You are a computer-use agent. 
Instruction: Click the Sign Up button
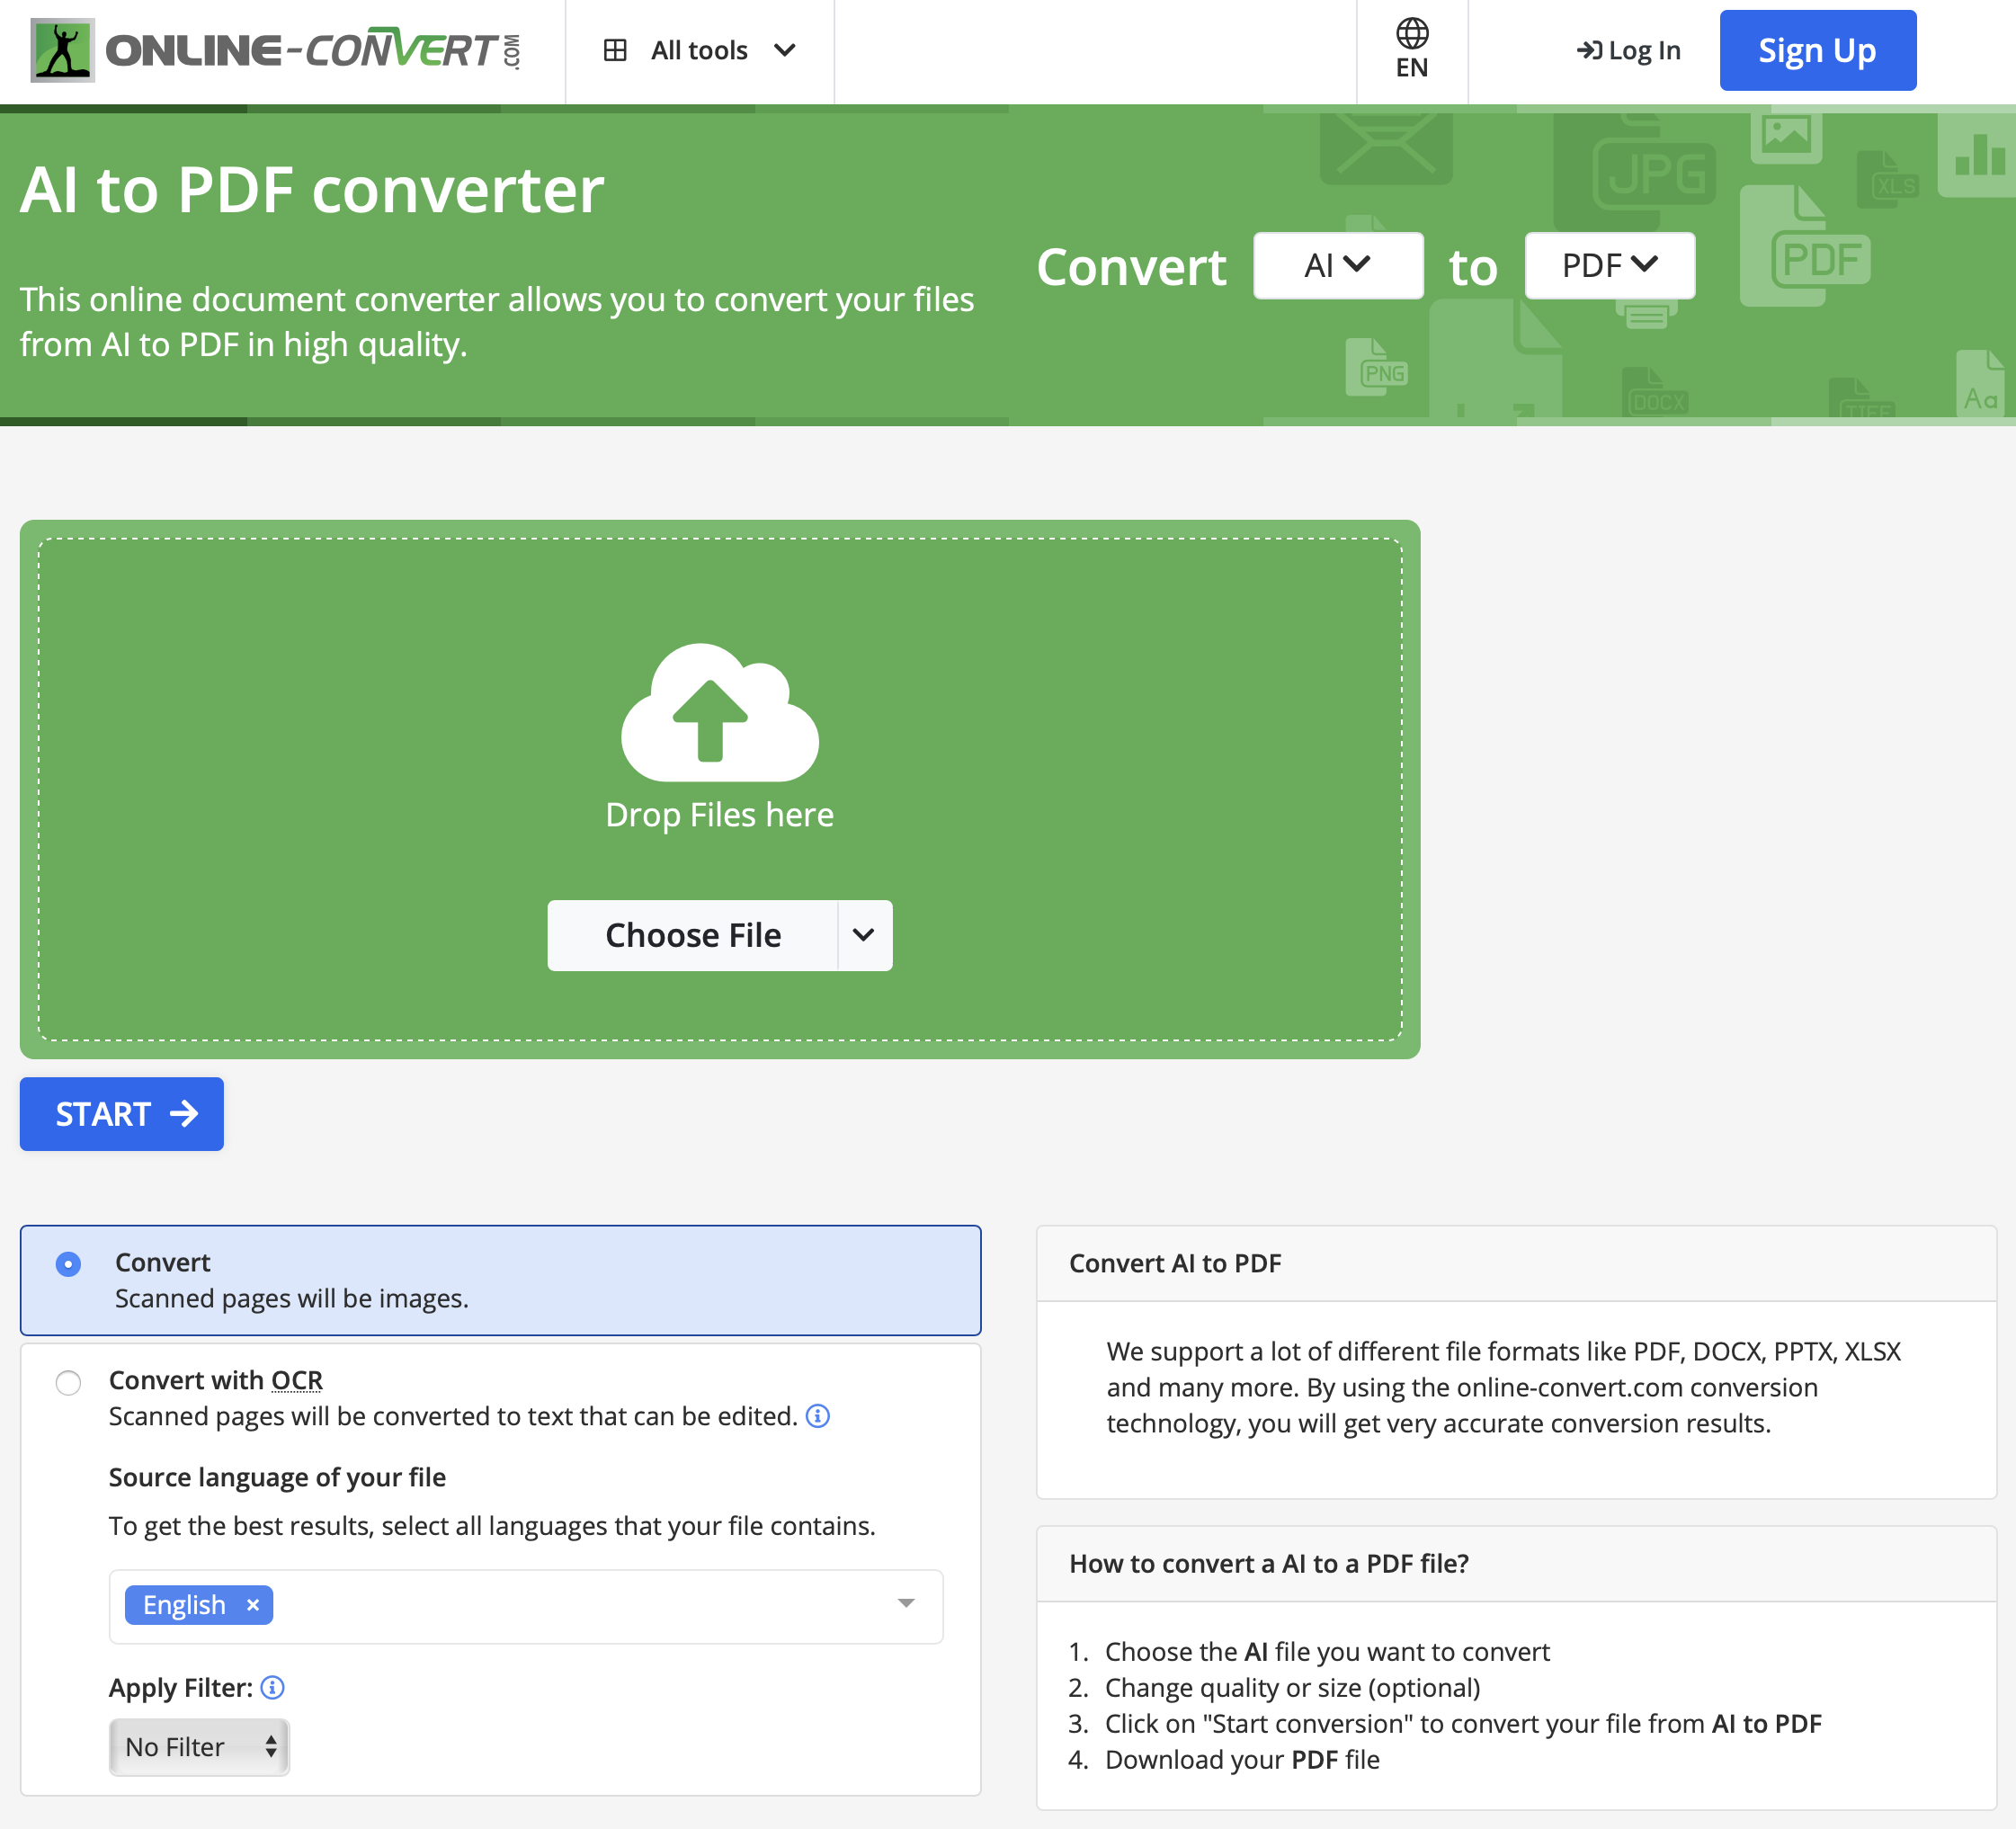1817,50
